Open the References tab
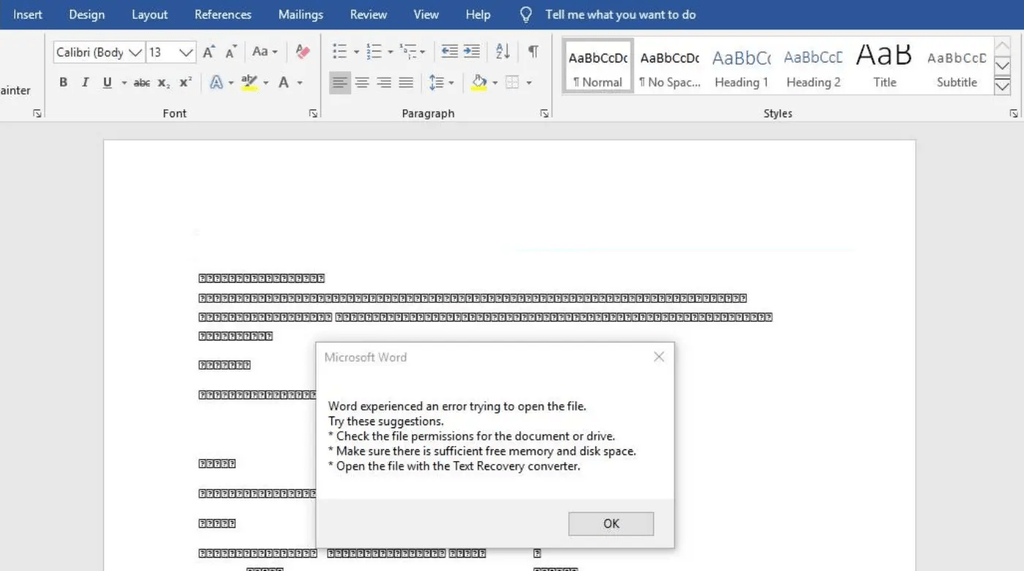This screenshot has width=1024, height=571. 223,14
